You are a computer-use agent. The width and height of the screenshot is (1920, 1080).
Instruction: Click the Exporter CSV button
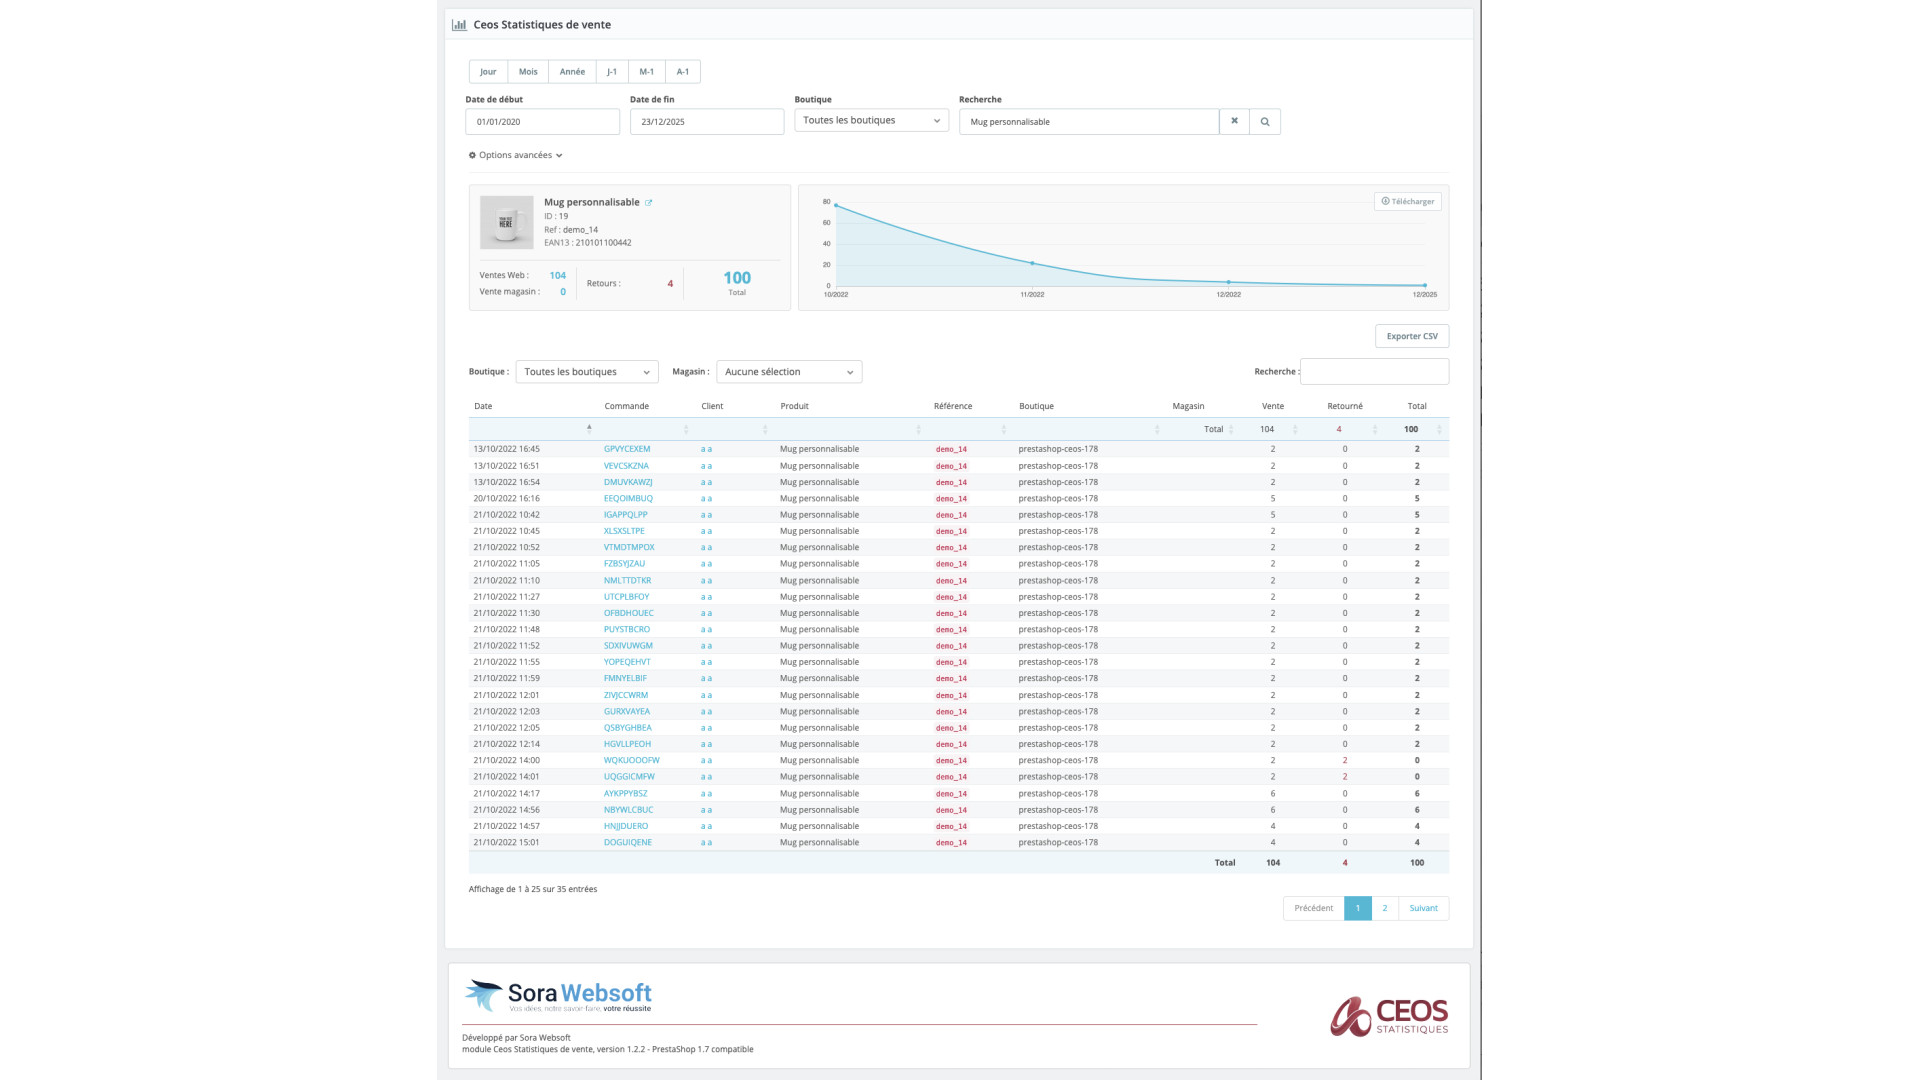[x=1411, y=336]
